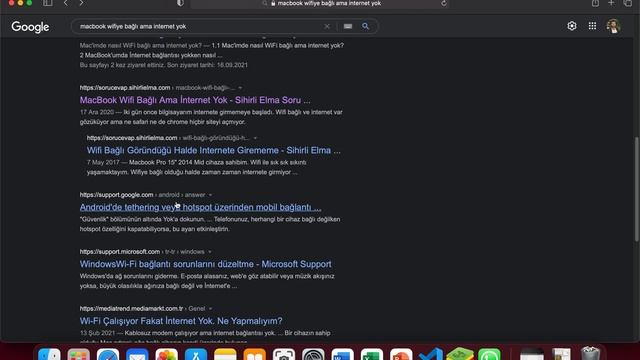Open Notes from the Dock
This screenshot has height=360, width=640.
pos(225,354)
